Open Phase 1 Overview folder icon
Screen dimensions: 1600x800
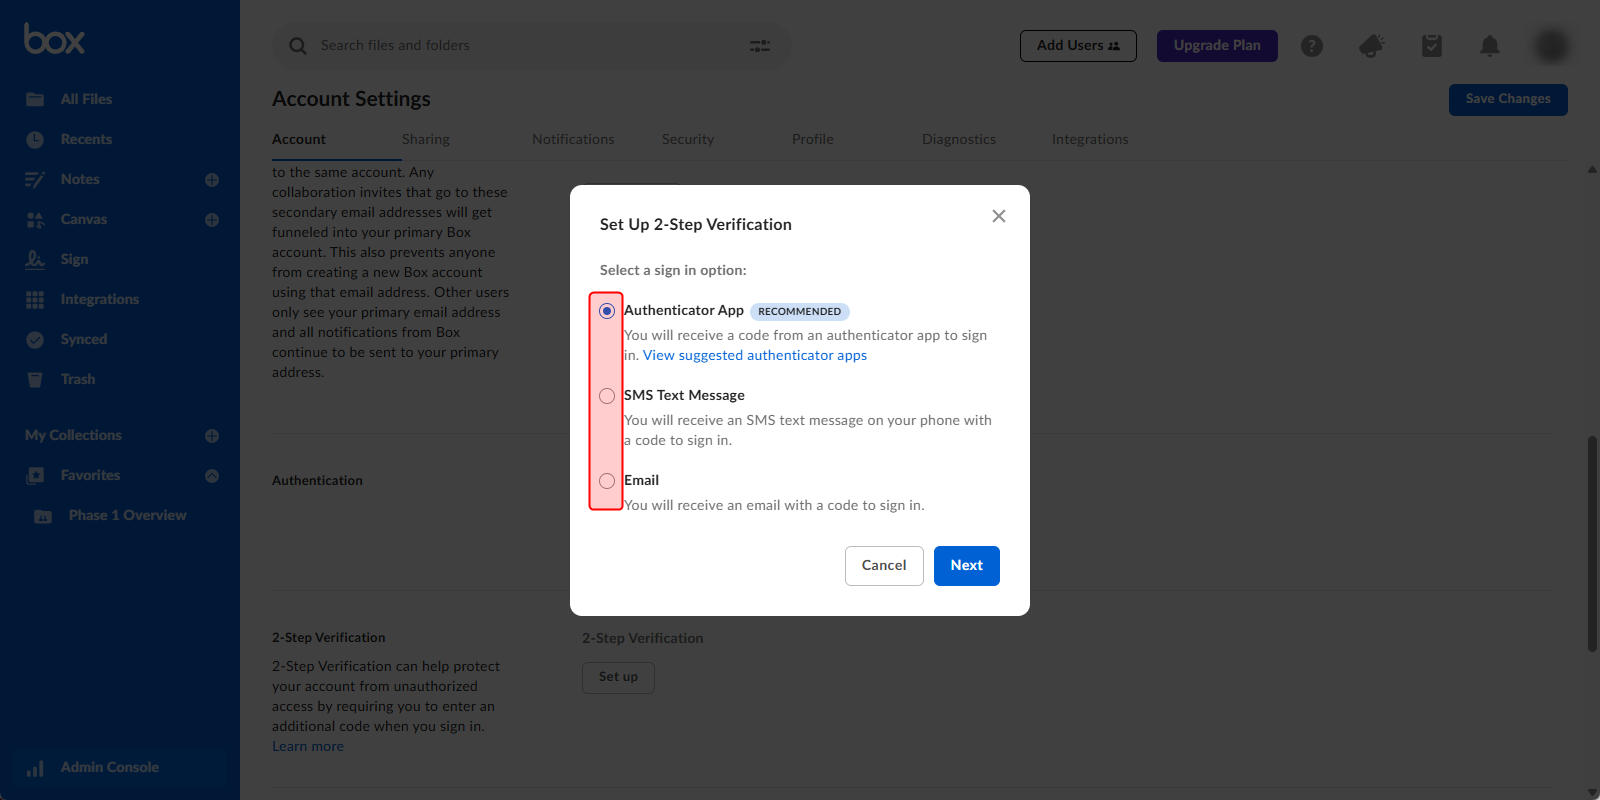(x=43, y=516)
